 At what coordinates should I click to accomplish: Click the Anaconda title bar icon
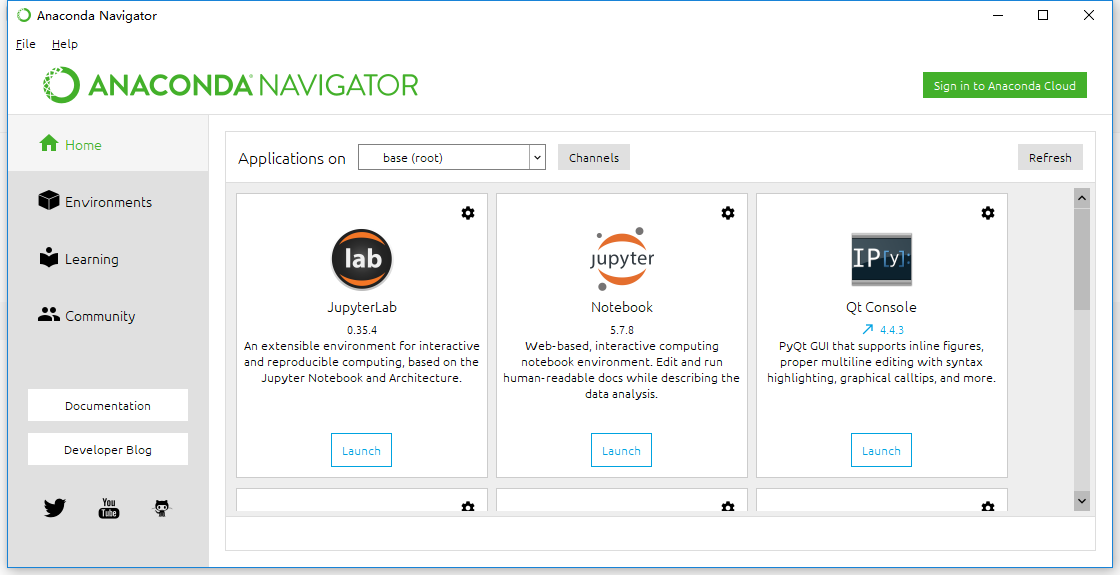pyautogui.click(x=24, y=15)
